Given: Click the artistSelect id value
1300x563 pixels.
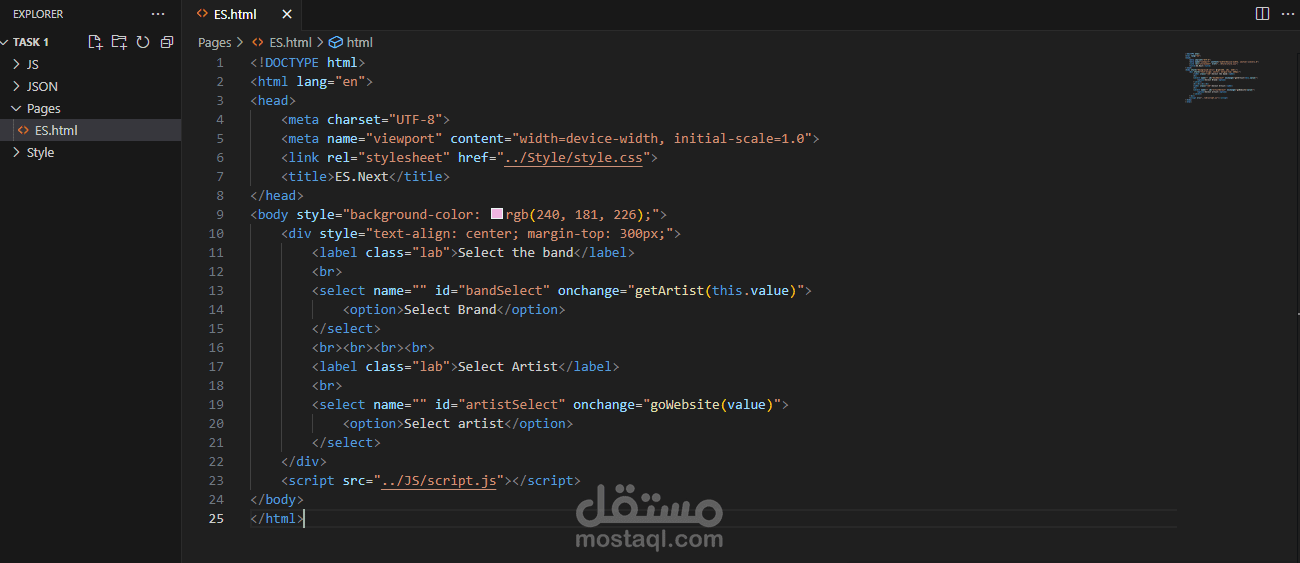Looking at the screenshot, I should 512,404.
